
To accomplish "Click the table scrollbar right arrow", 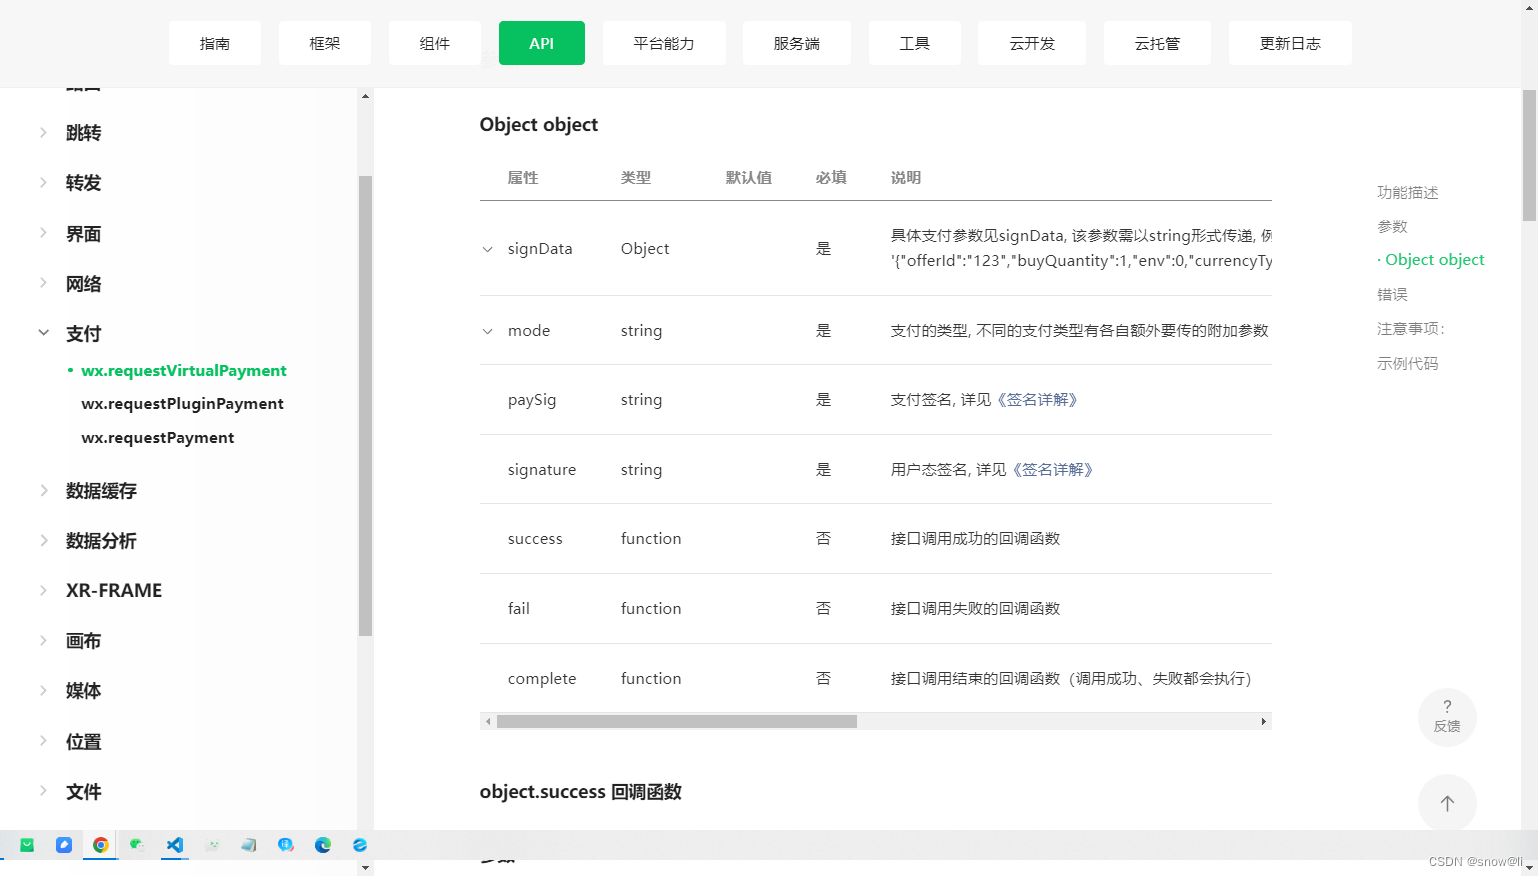I will tap(1263, 721).
